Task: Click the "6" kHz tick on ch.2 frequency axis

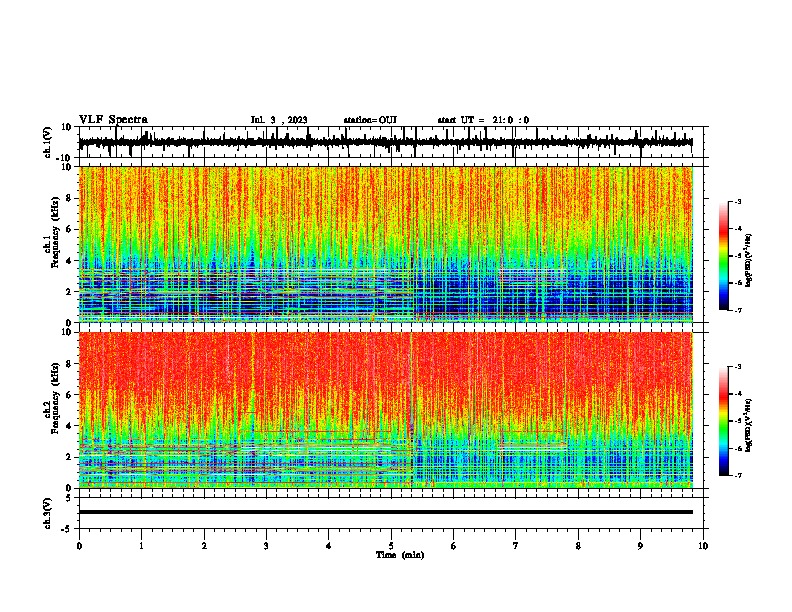Action: (x=70, y=395)
